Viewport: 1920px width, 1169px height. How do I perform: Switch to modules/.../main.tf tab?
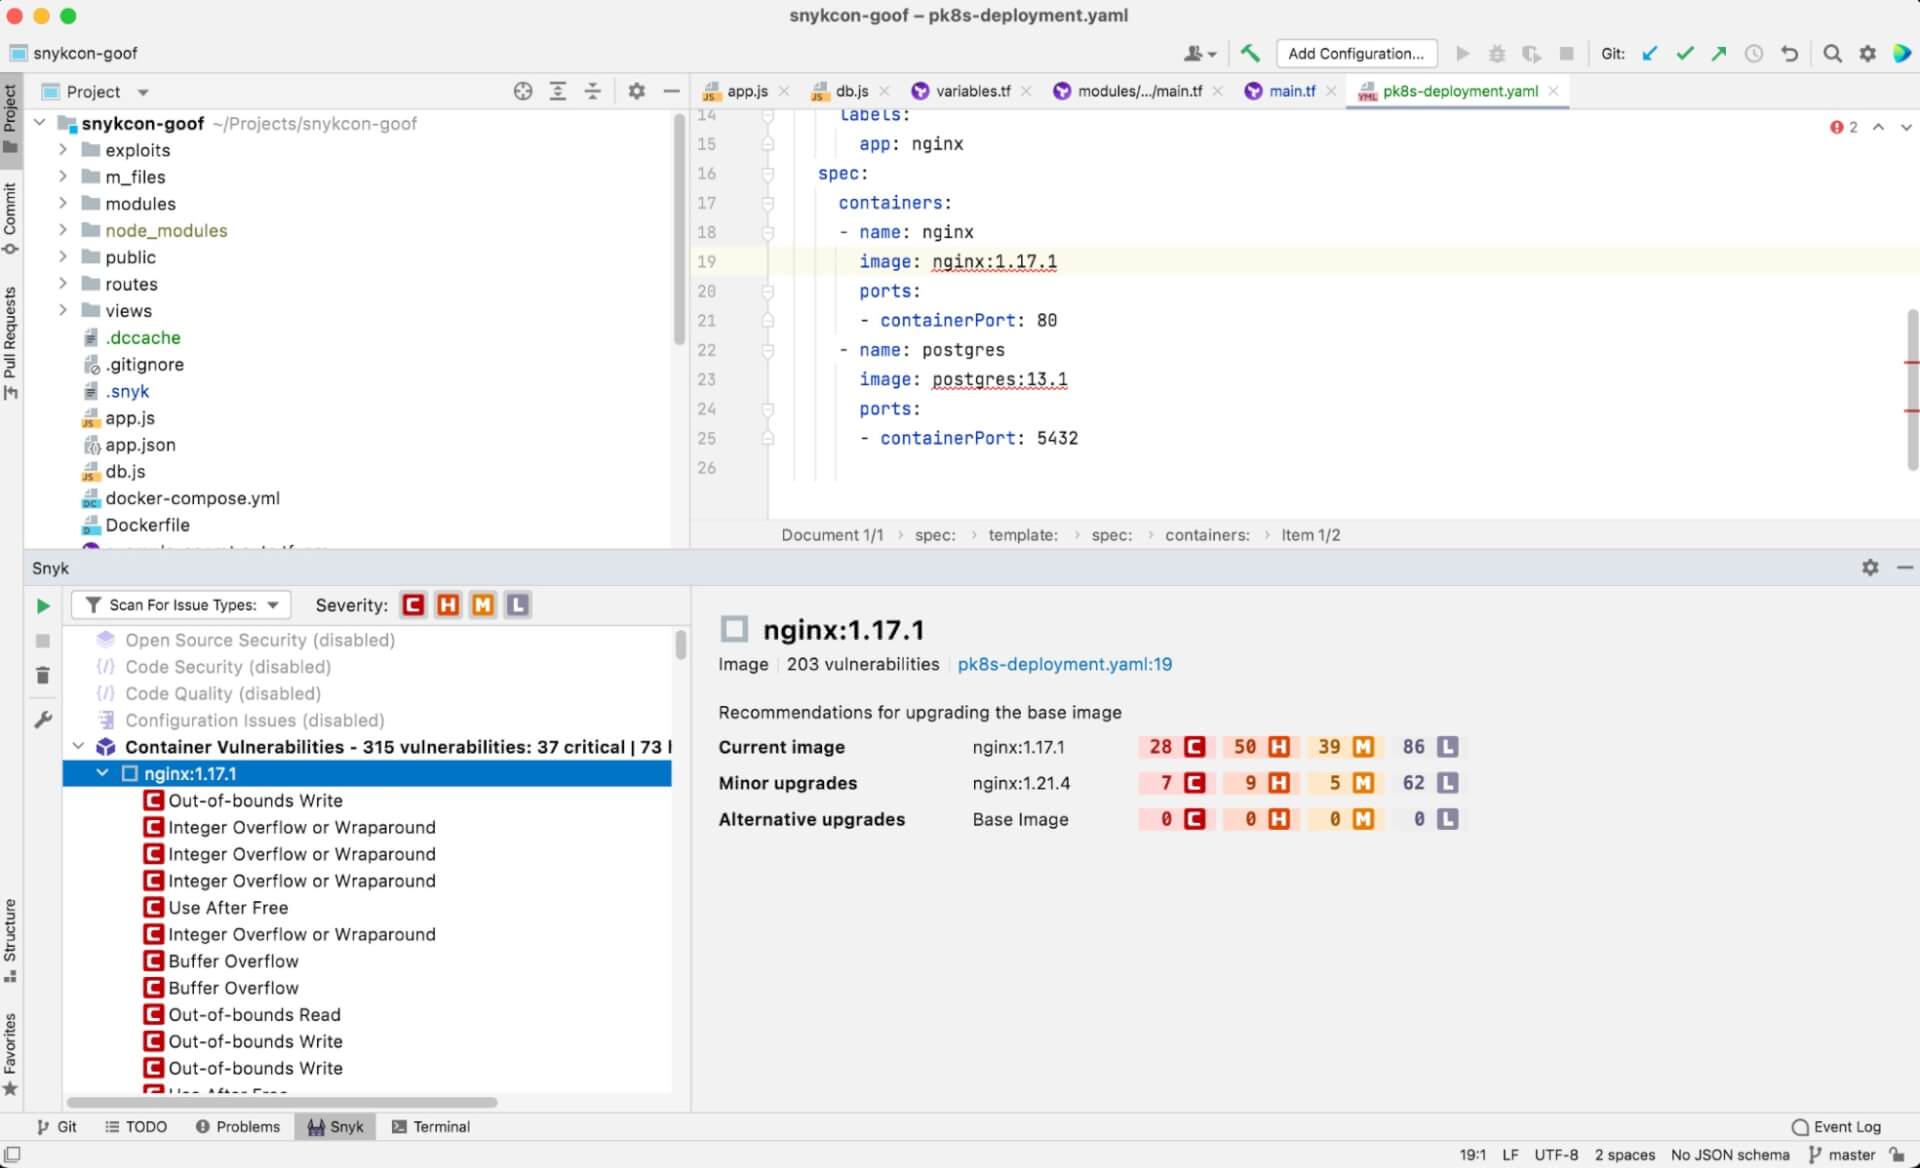(x=1139, y=92)
